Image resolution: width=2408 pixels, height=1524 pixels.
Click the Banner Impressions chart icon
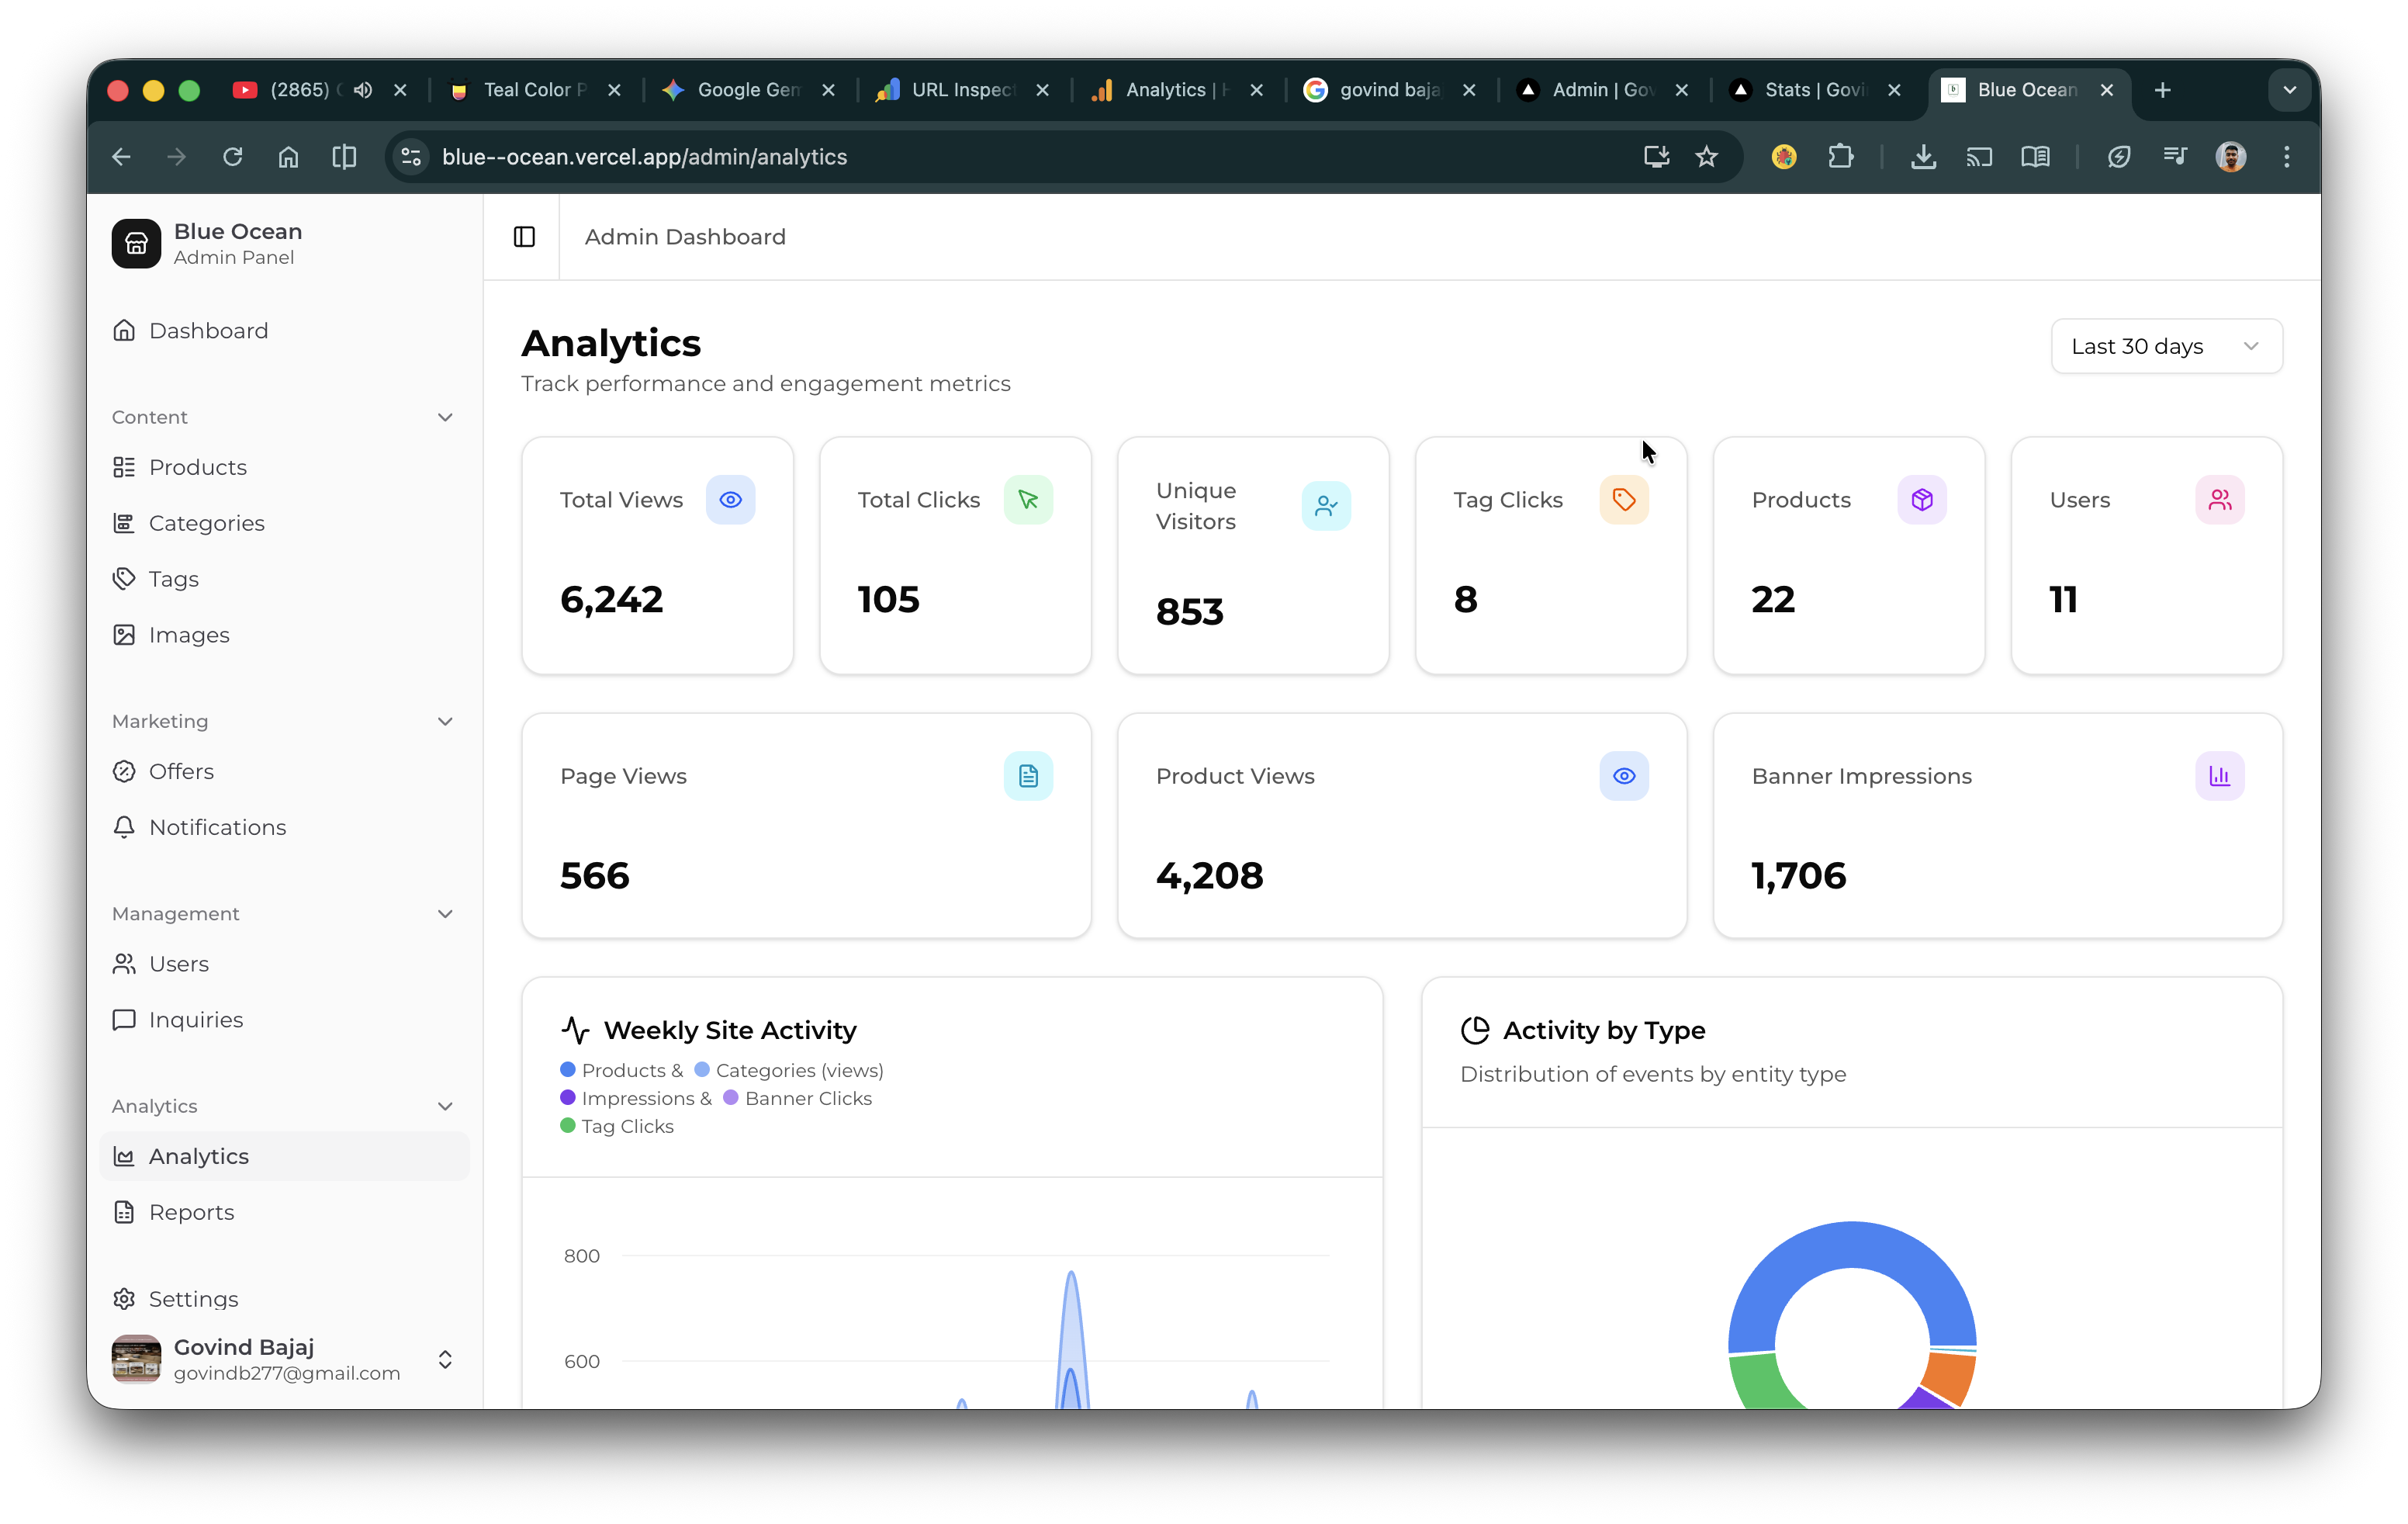[x=2219, y=776]
